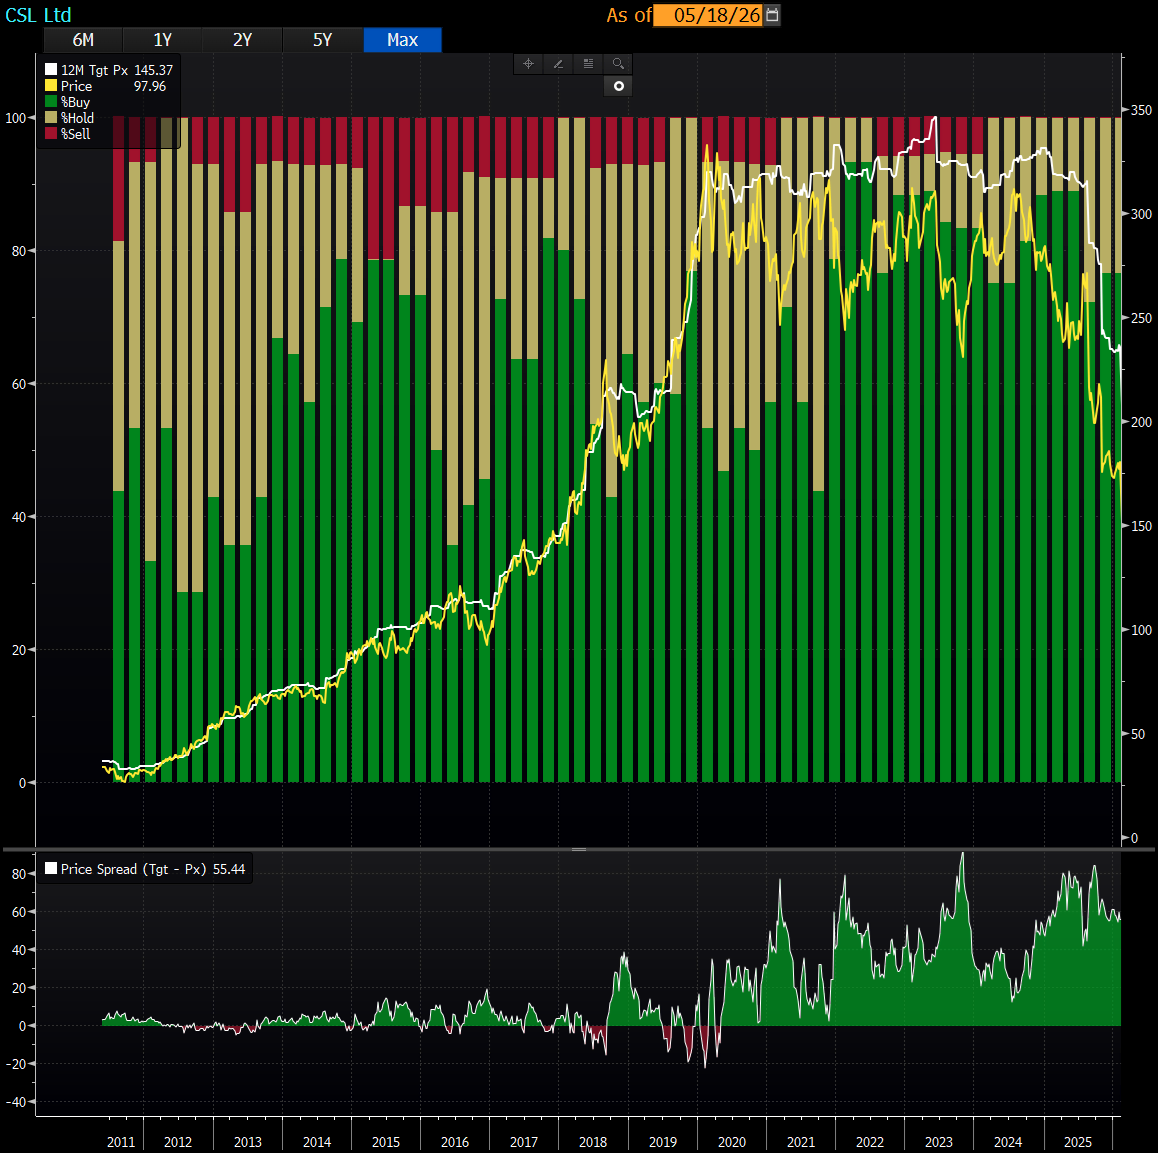The image size is (1158, 1153).
Task: Click the 2023 x-axis year label
Action: (939, 1142)
